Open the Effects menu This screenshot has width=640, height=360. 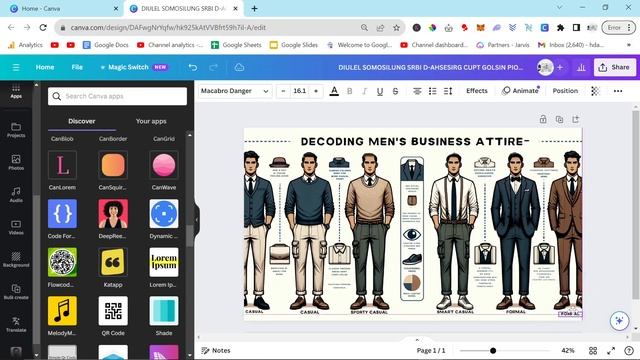[x=477, y=91]
